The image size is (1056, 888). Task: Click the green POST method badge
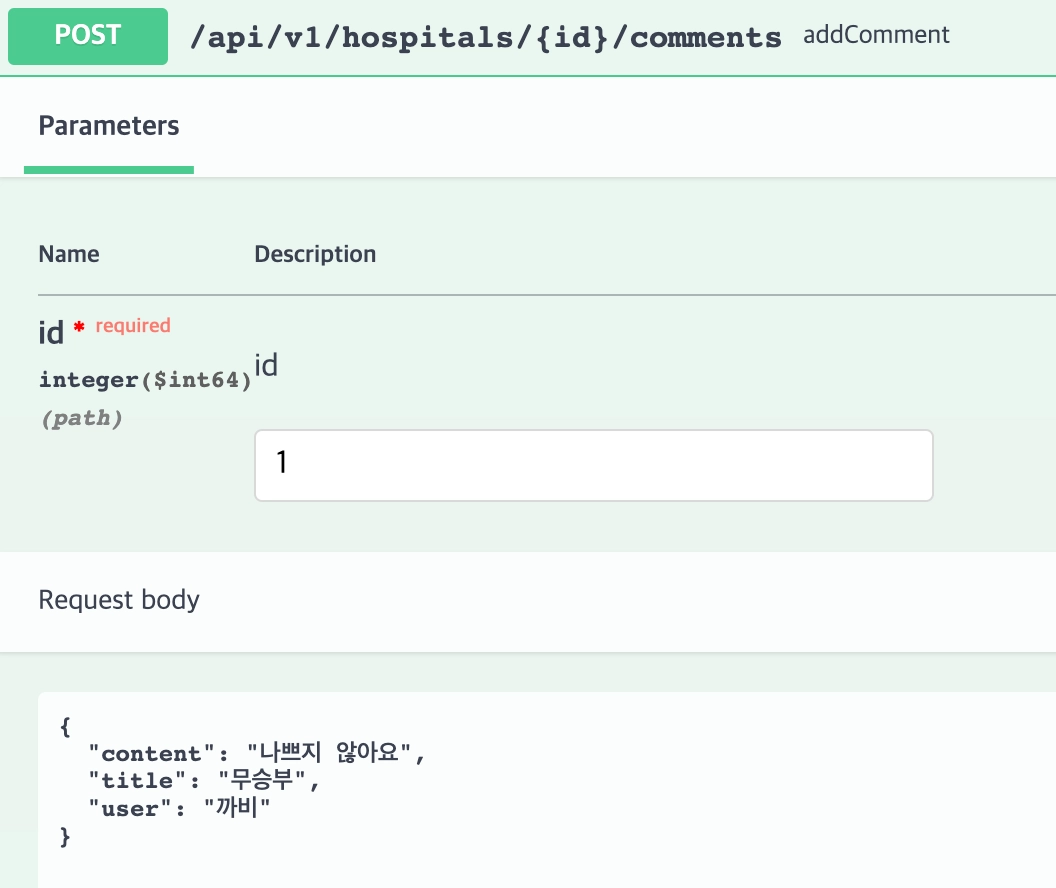click(88, 36)
